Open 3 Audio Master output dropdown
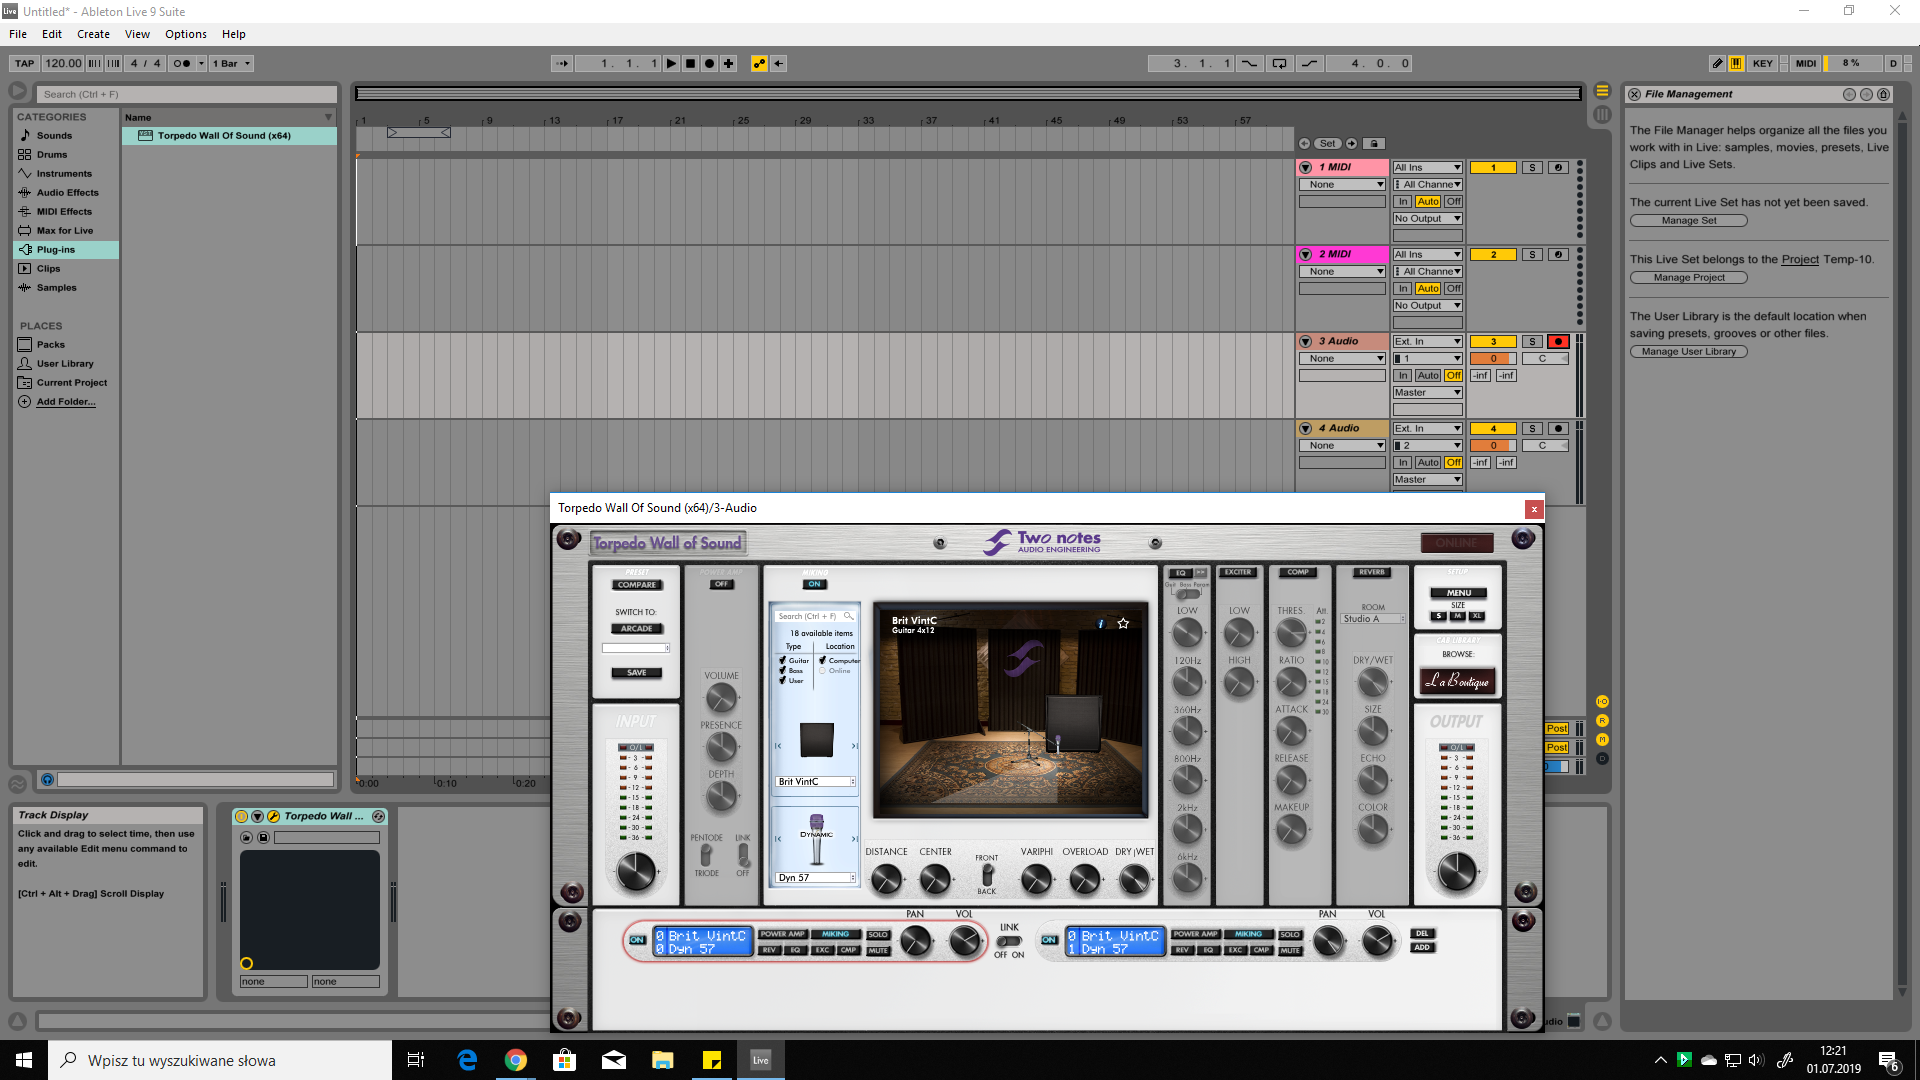1920x1080 pixels. (1428, 393)
